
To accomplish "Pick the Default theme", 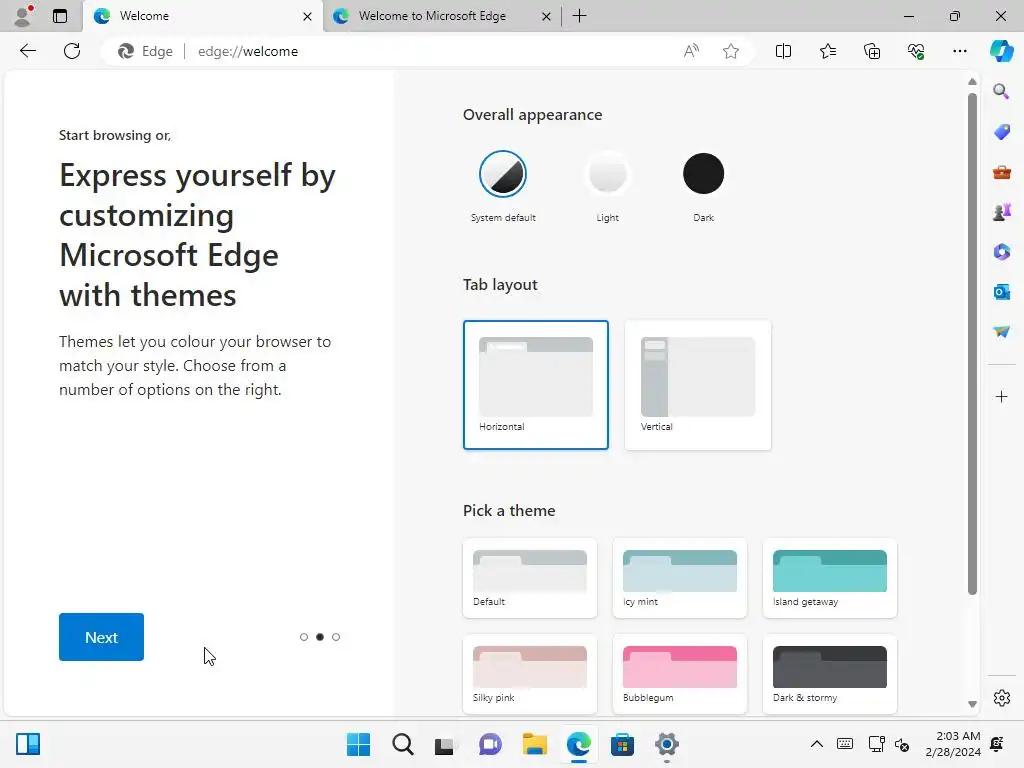I will tap(530, 578).
